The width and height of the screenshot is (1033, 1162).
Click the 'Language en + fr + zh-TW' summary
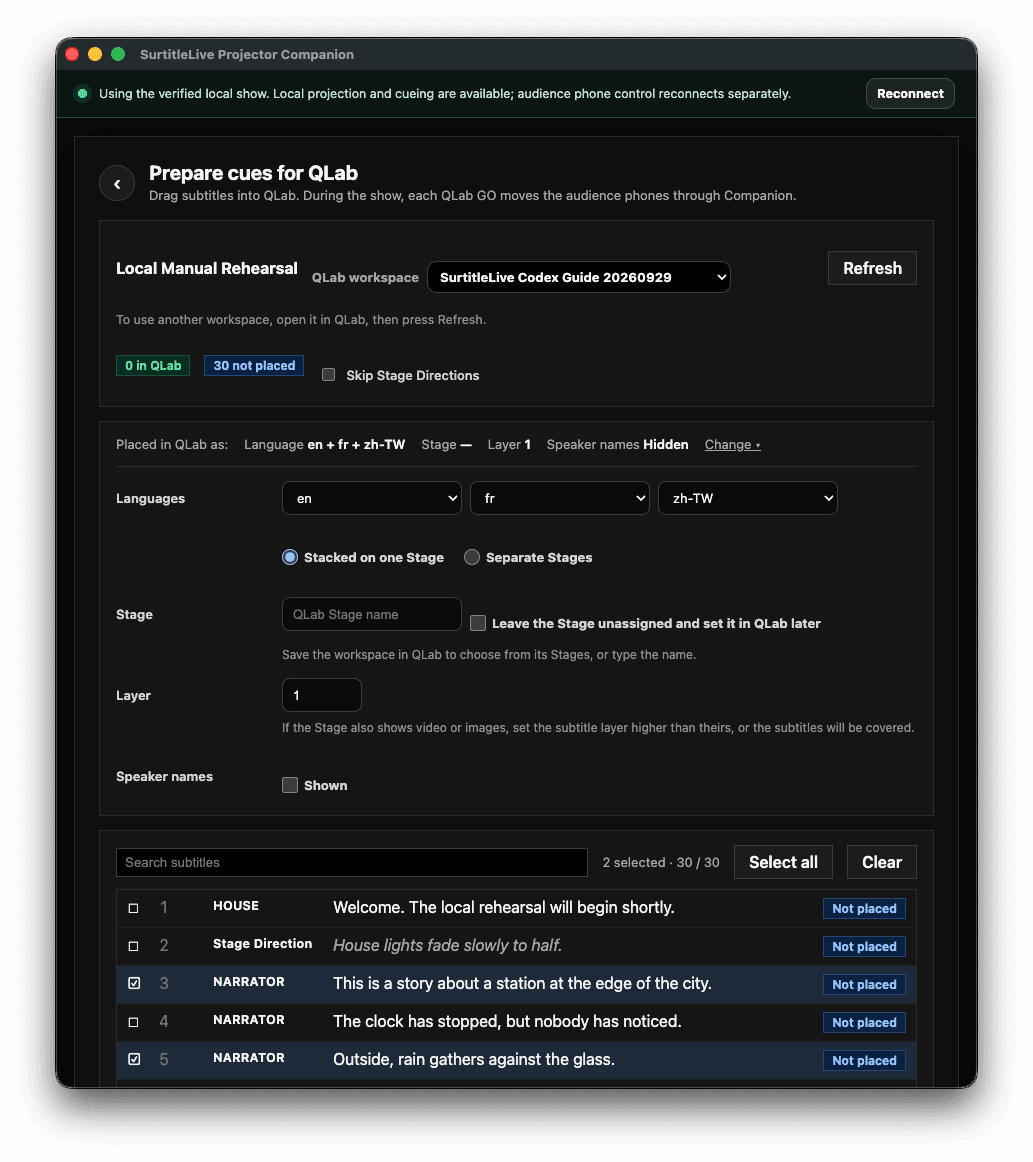click(x=325, y=445)
